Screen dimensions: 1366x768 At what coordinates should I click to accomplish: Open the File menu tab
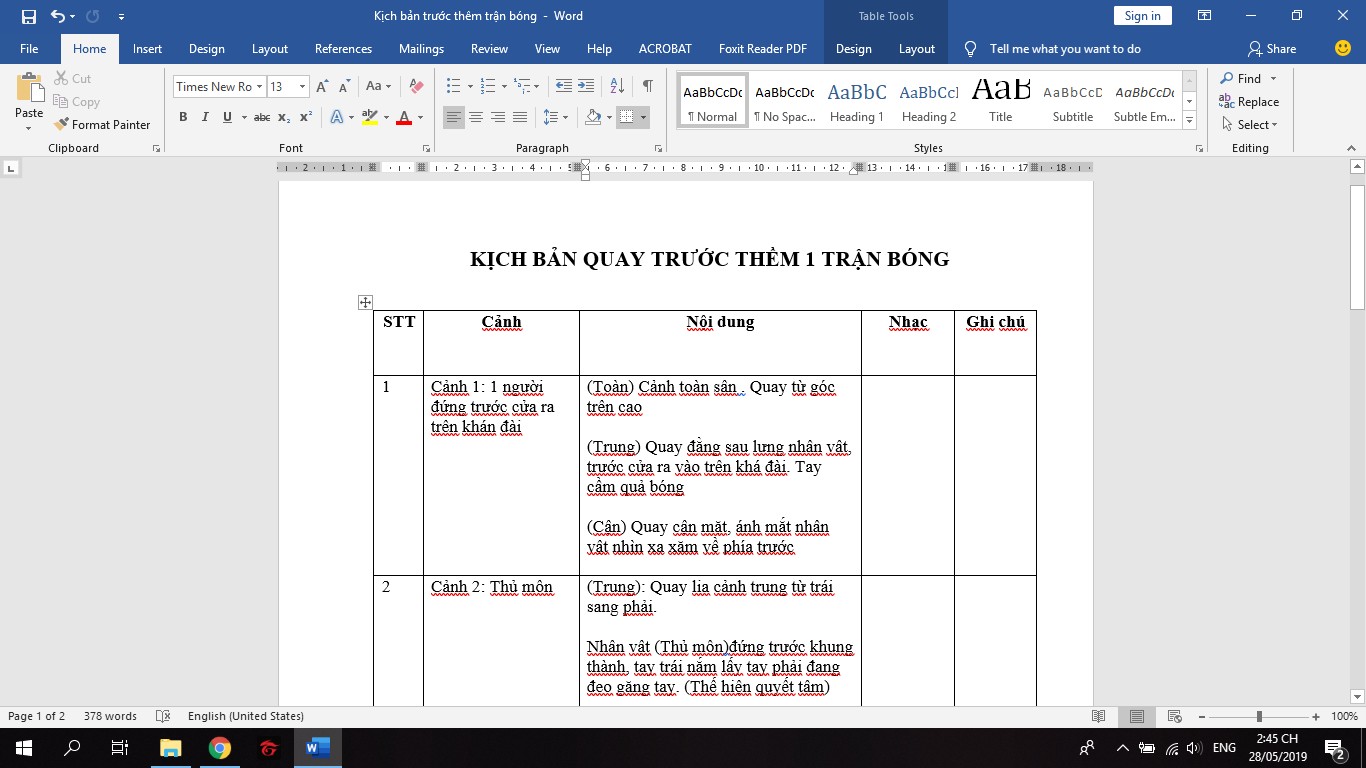coord(29,49)
